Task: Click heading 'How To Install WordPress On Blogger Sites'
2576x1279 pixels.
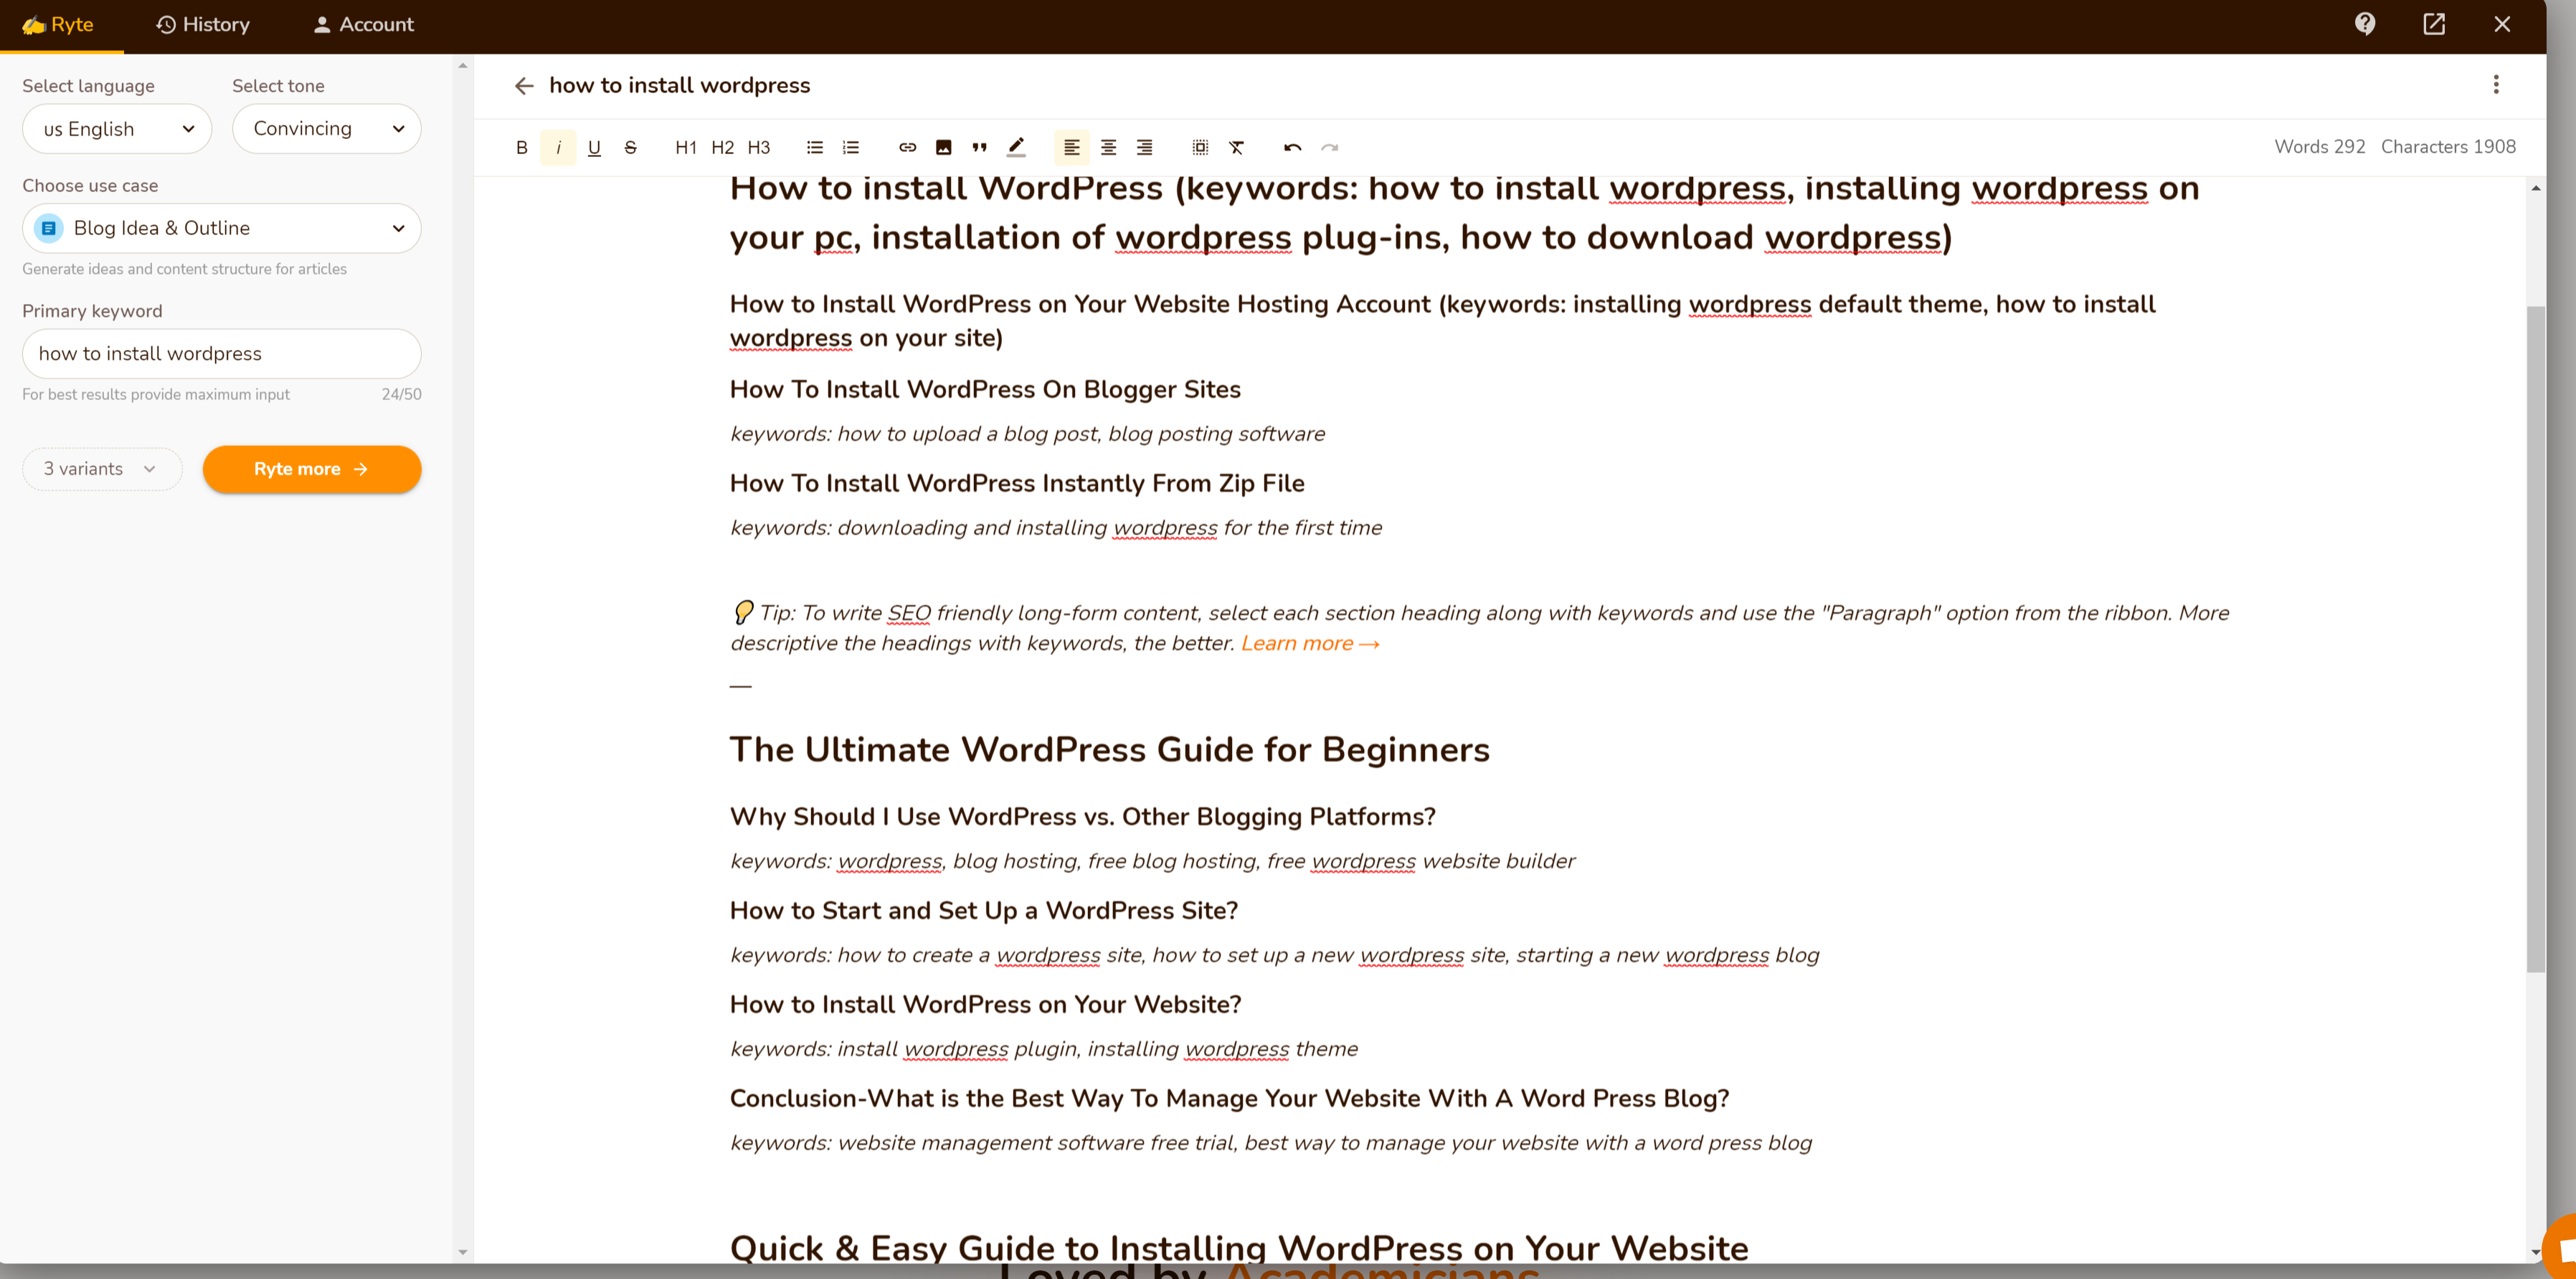Action: coord(985,390)
